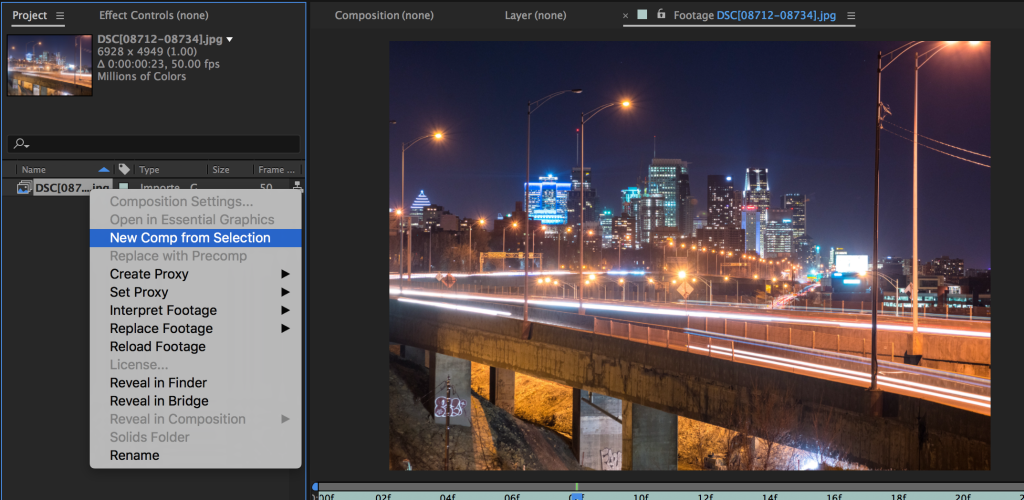Toggle the Name column sort arrow

104,170
